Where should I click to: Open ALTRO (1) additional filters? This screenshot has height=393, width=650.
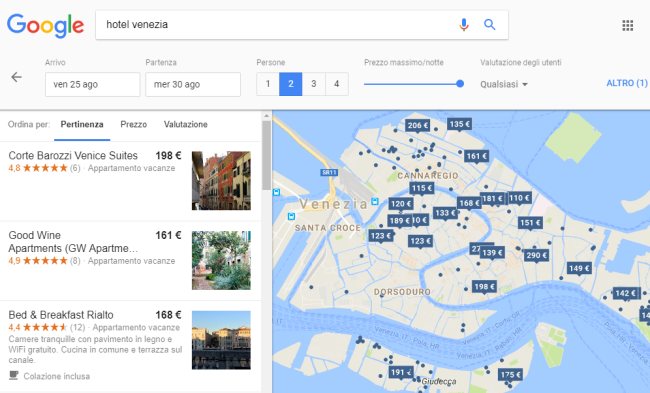click(627, 83)
